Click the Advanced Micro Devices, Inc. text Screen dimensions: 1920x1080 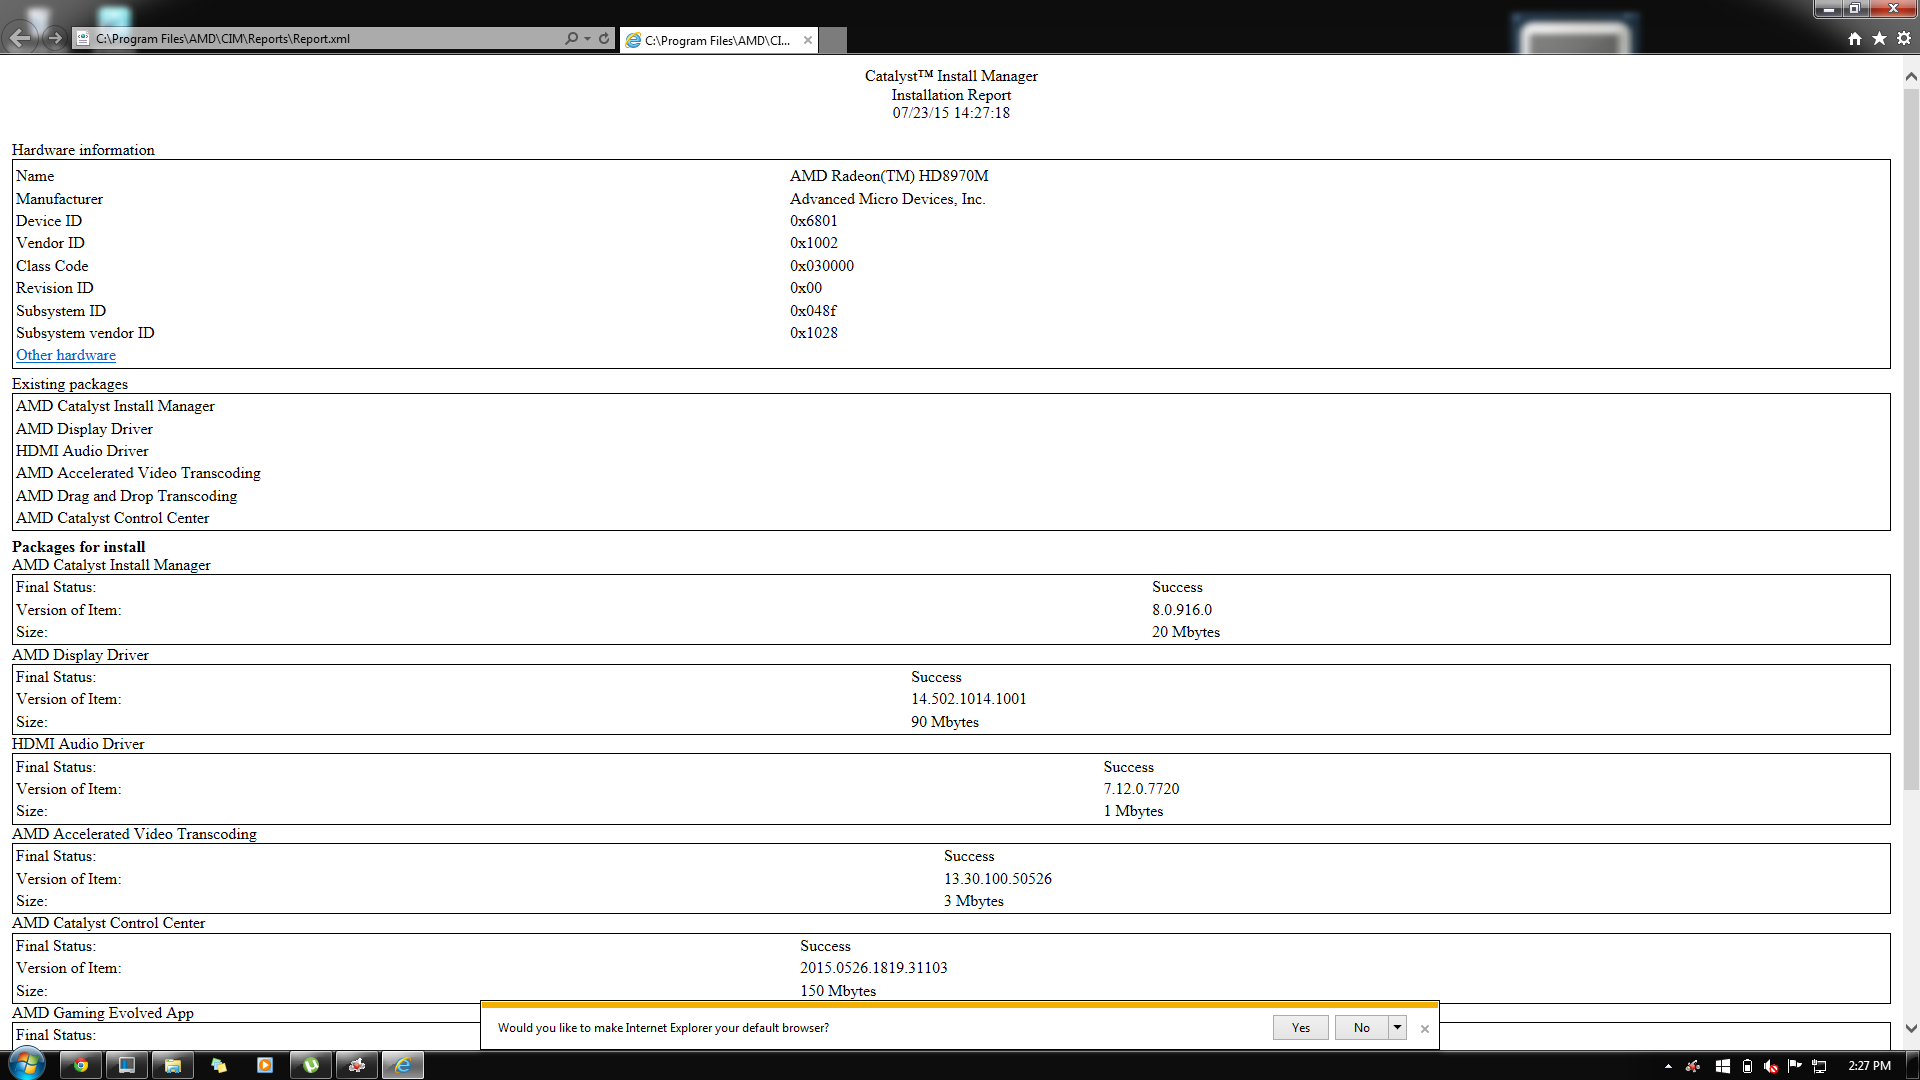tap(888, 199)
